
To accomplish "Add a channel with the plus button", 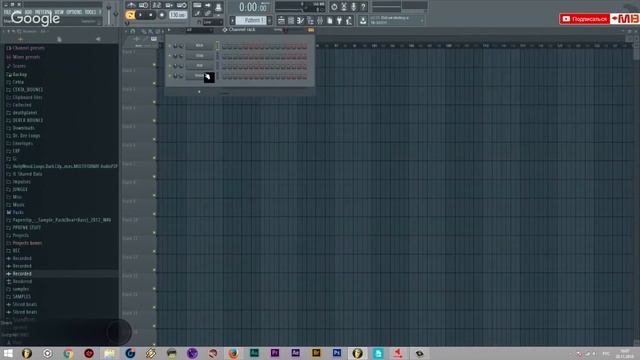I will 199,92.
